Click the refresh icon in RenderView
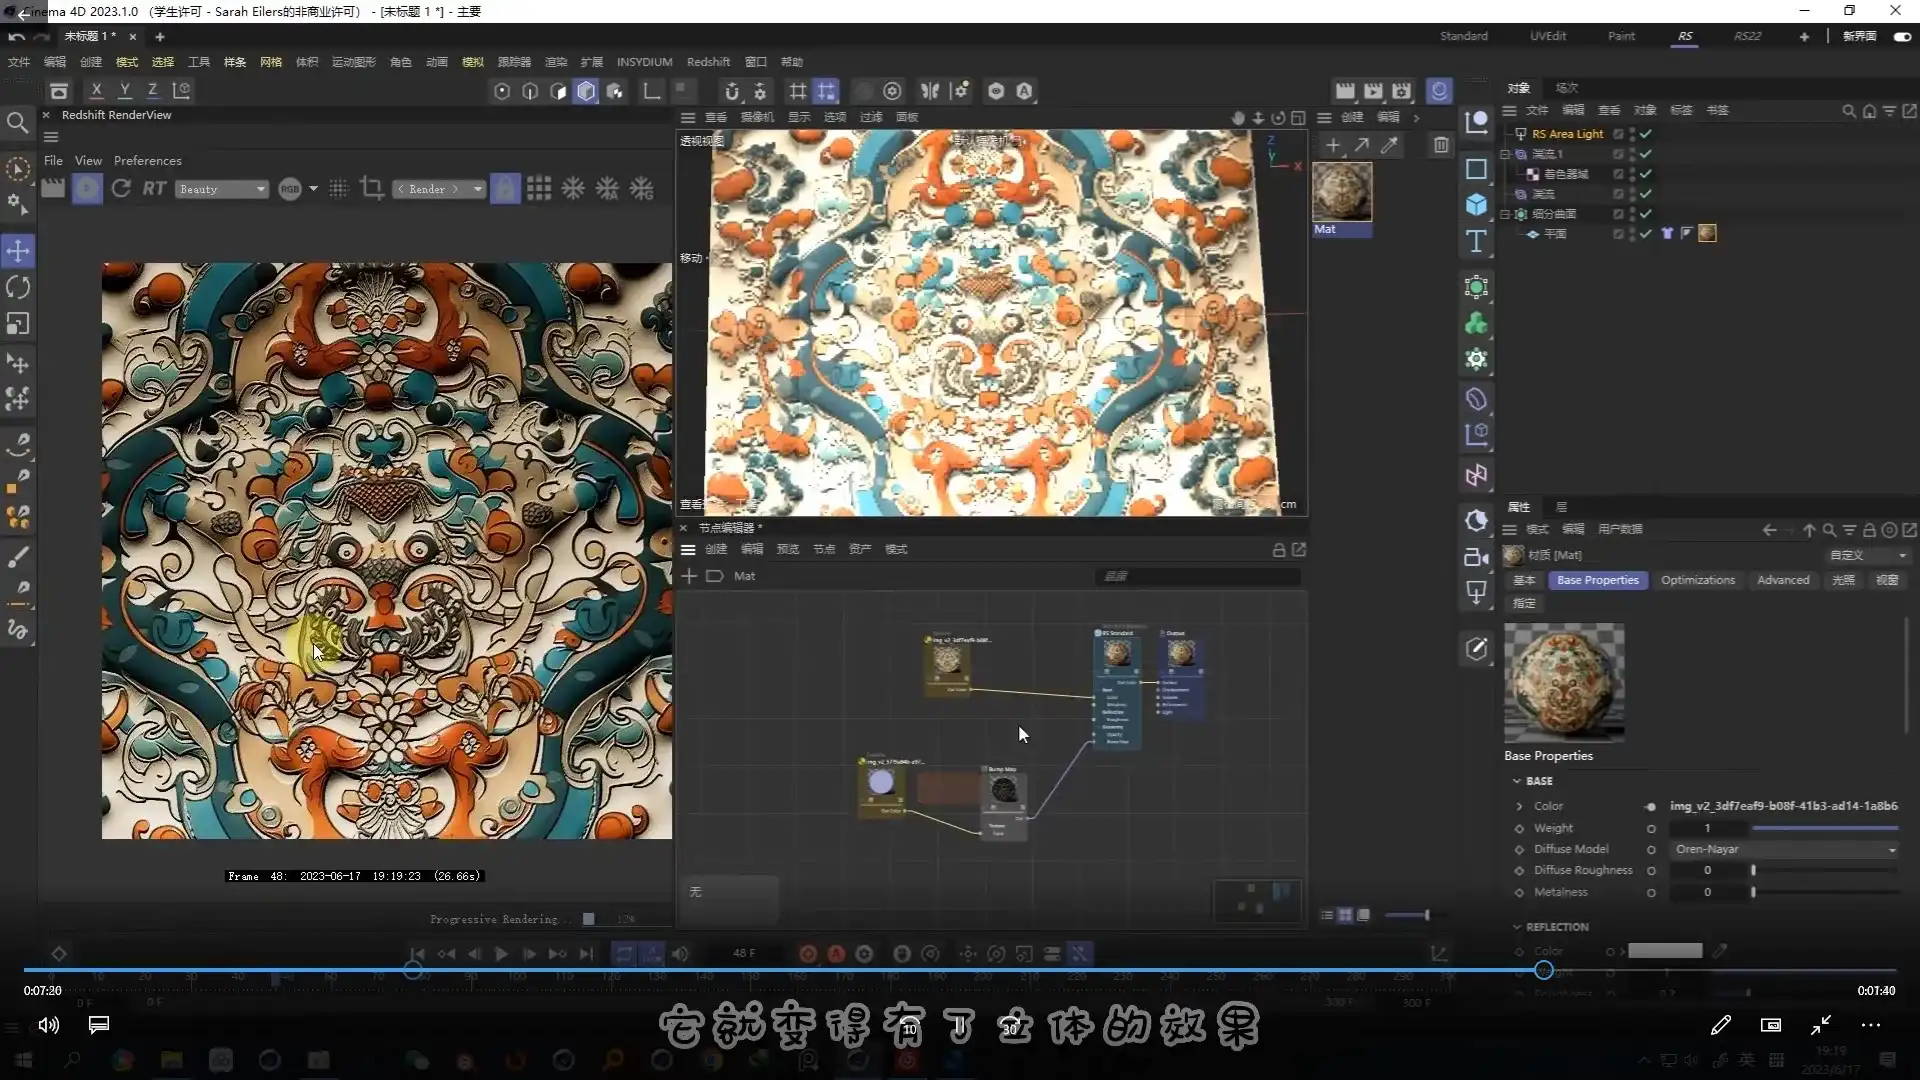 point(121,188)
